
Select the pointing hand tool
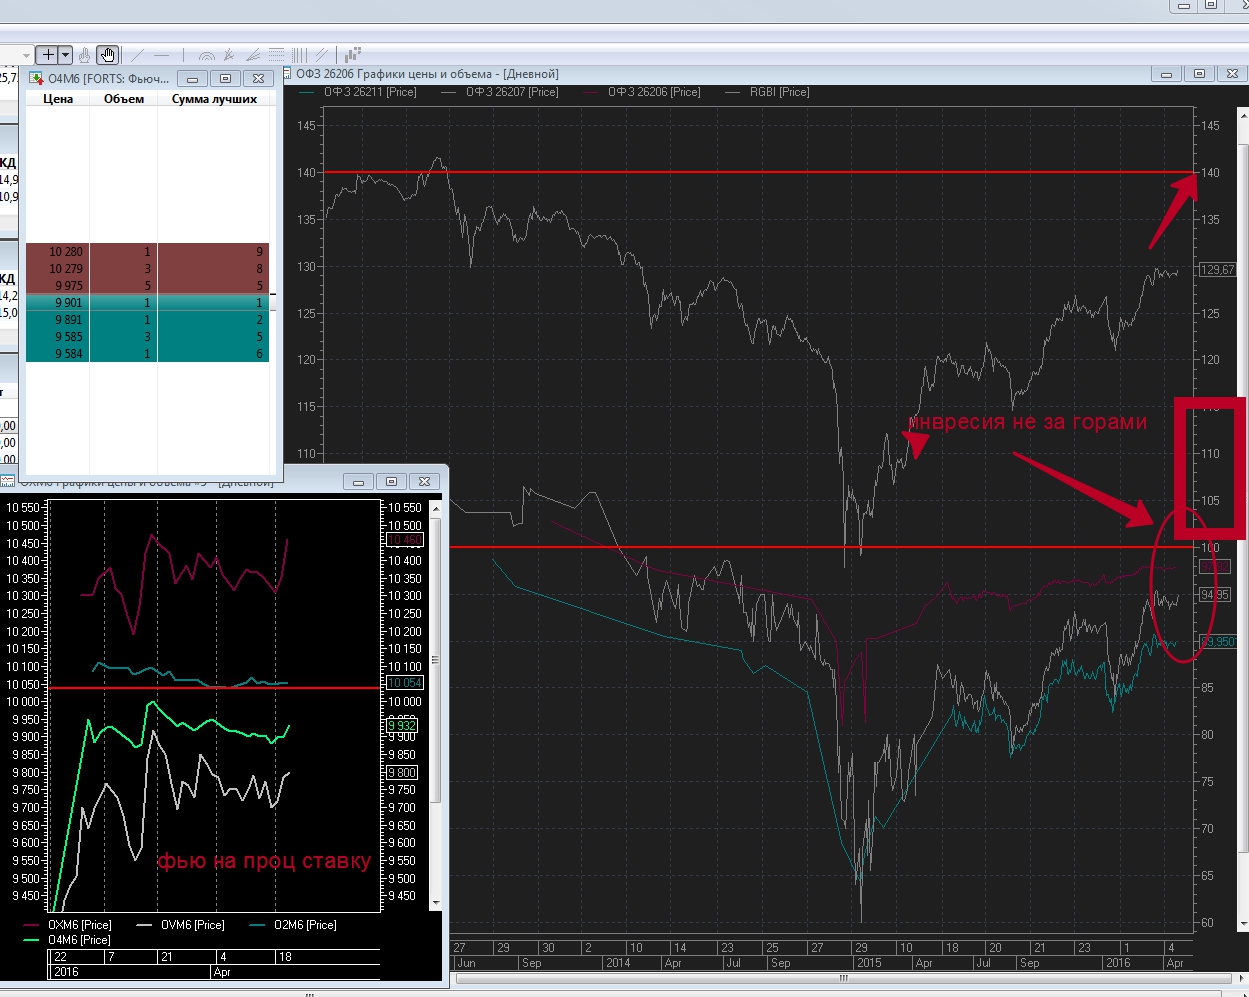coord(84,55)
